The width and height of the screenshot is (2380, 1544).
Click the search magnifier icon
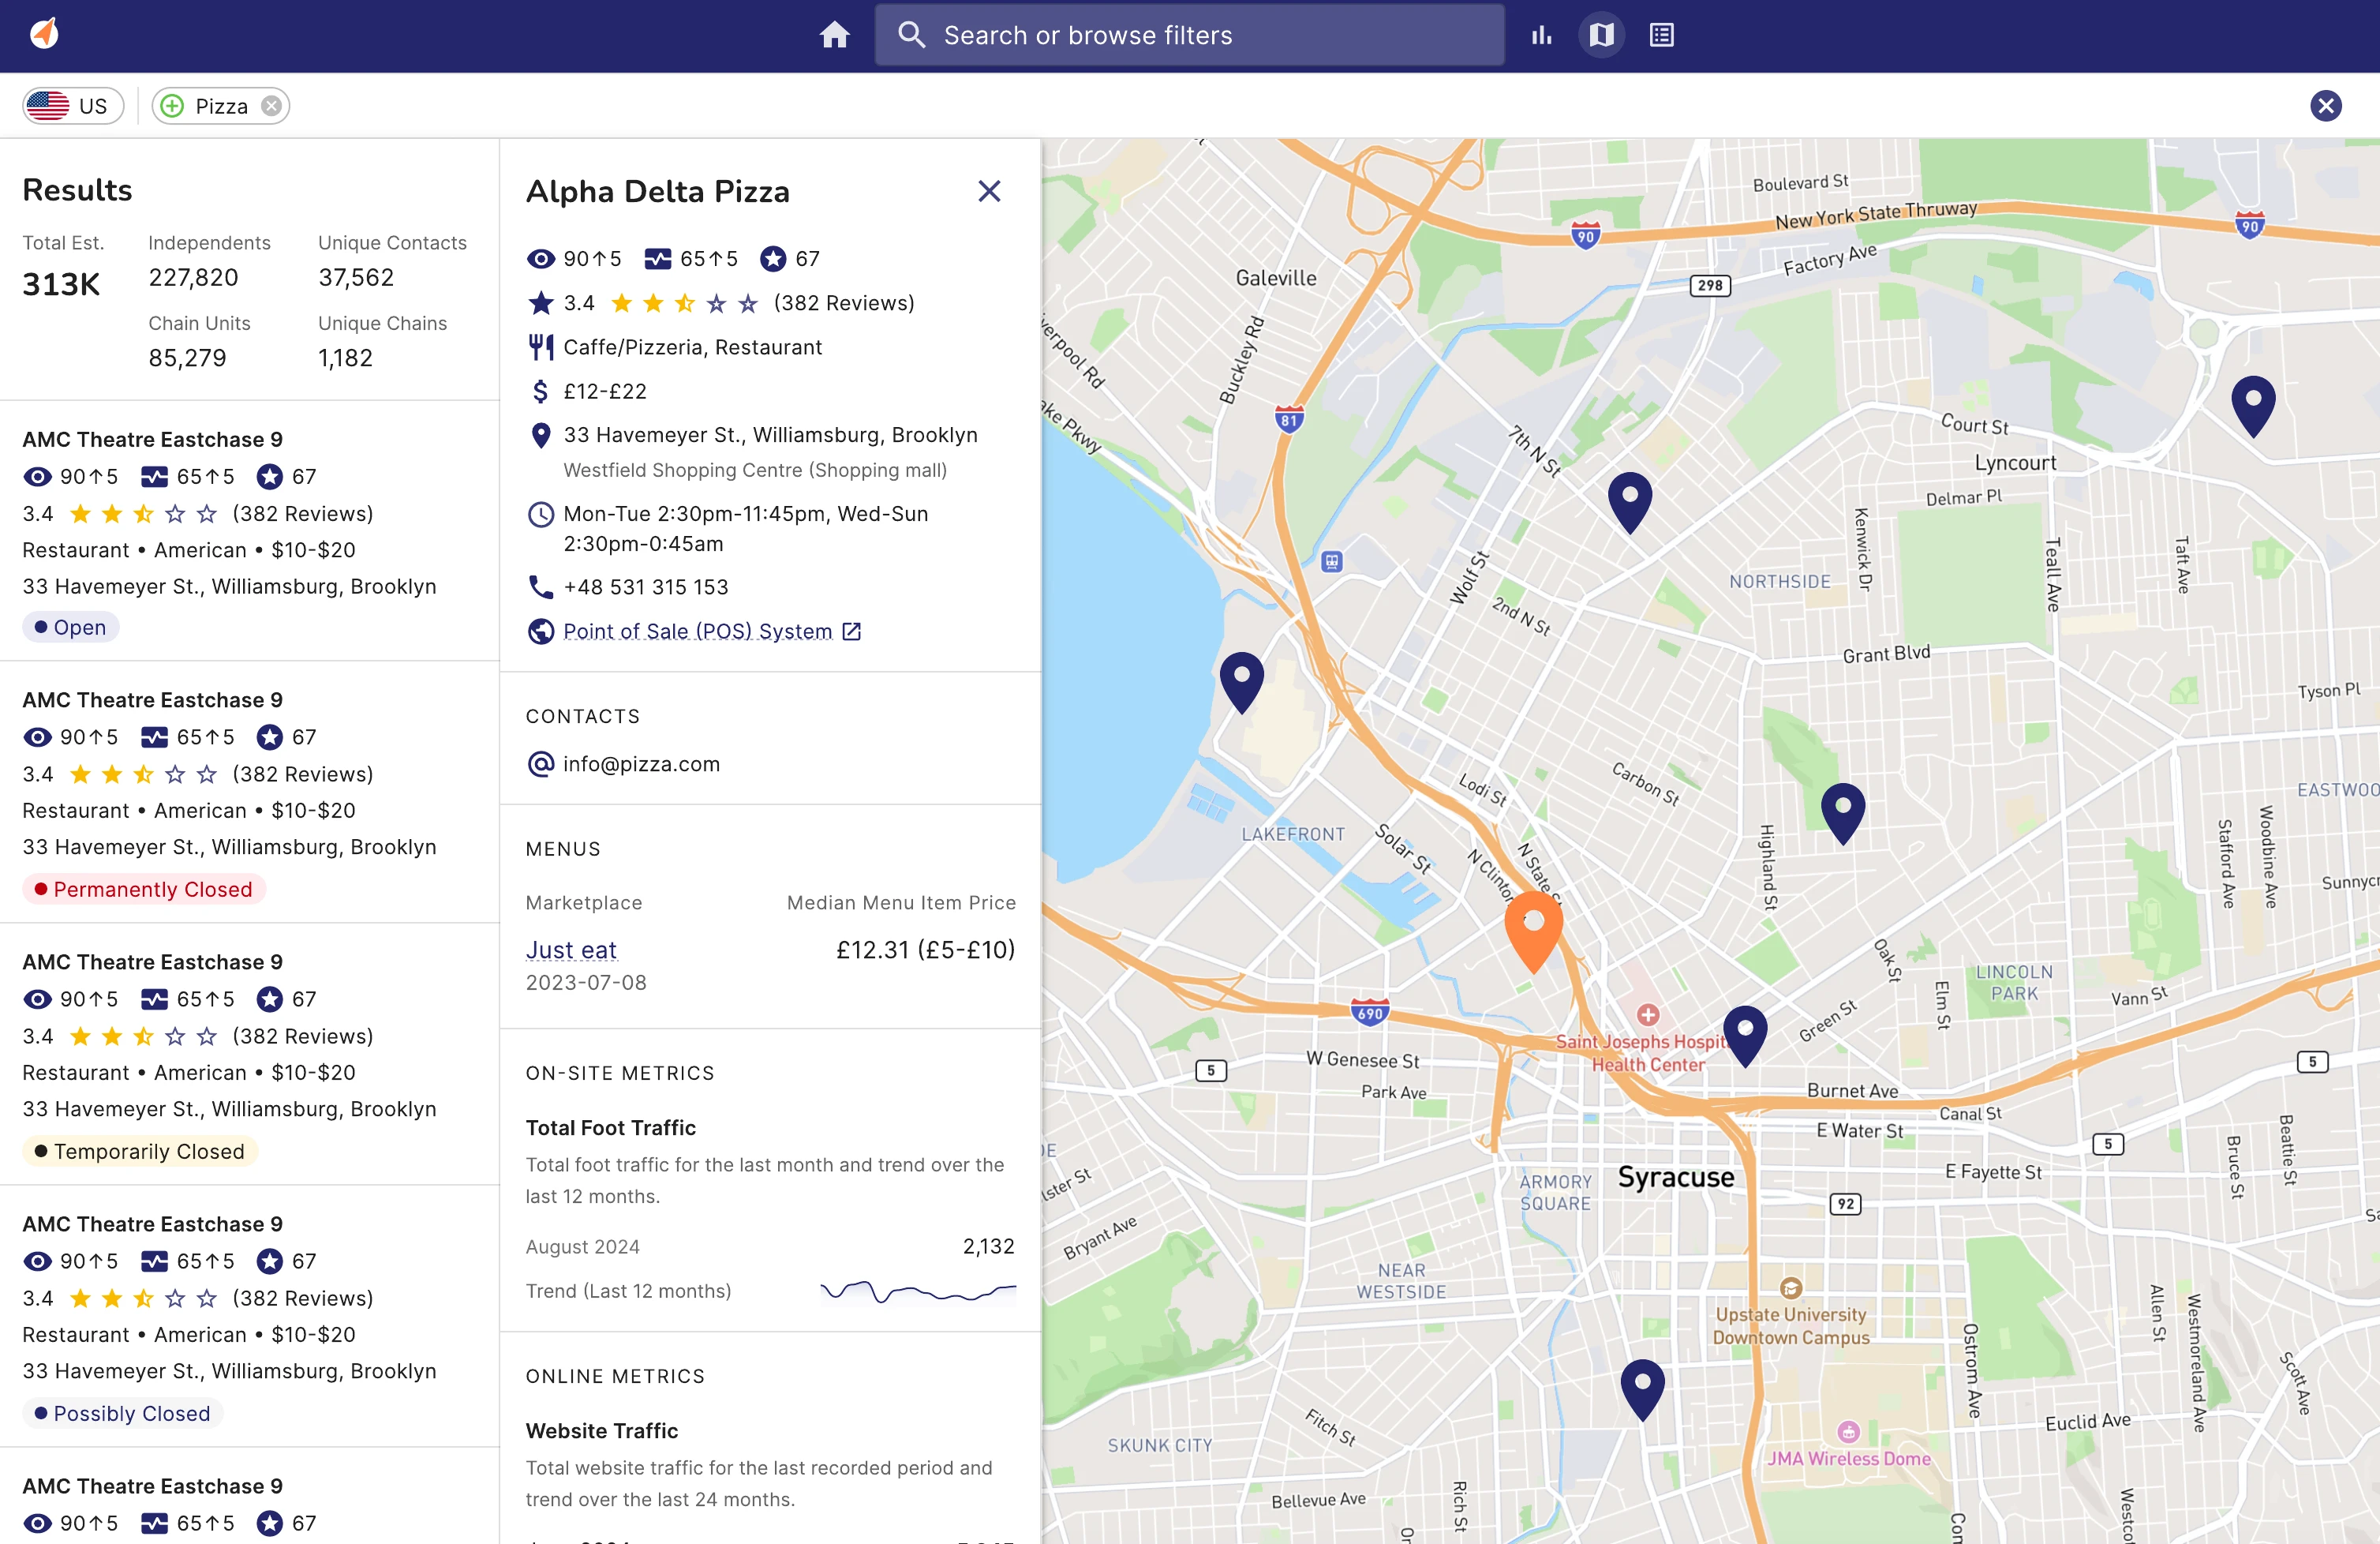click(x=911, y=35)
